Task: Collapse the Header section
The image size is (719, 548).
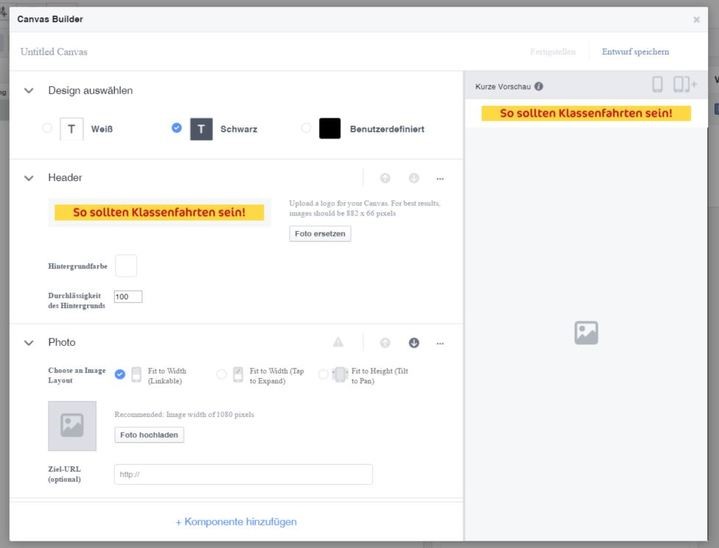Action: 29,178
